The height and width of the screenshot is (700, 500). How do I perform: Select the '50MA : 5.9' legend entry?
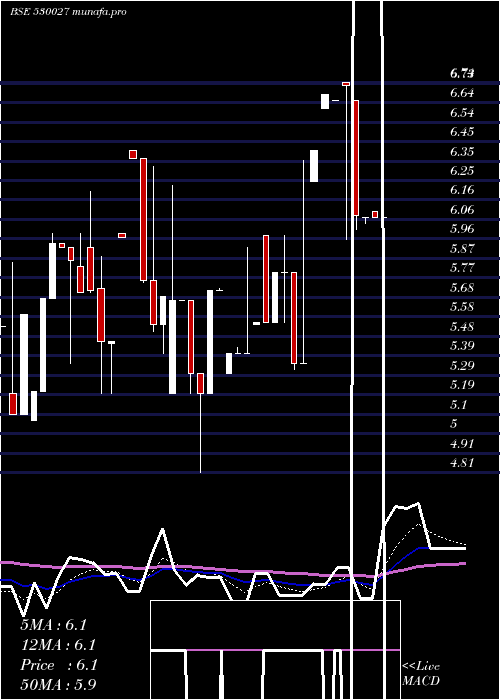point(58,684)
